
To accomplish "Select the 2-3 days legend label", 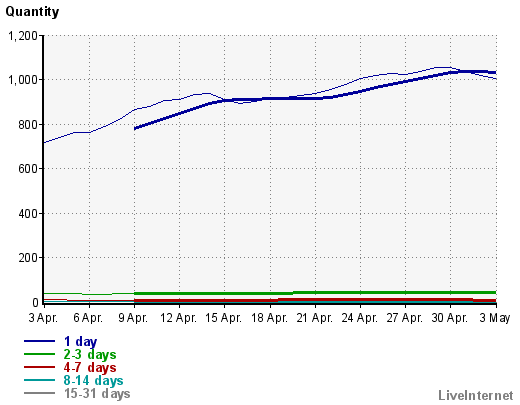I will (x=90, y=354).
